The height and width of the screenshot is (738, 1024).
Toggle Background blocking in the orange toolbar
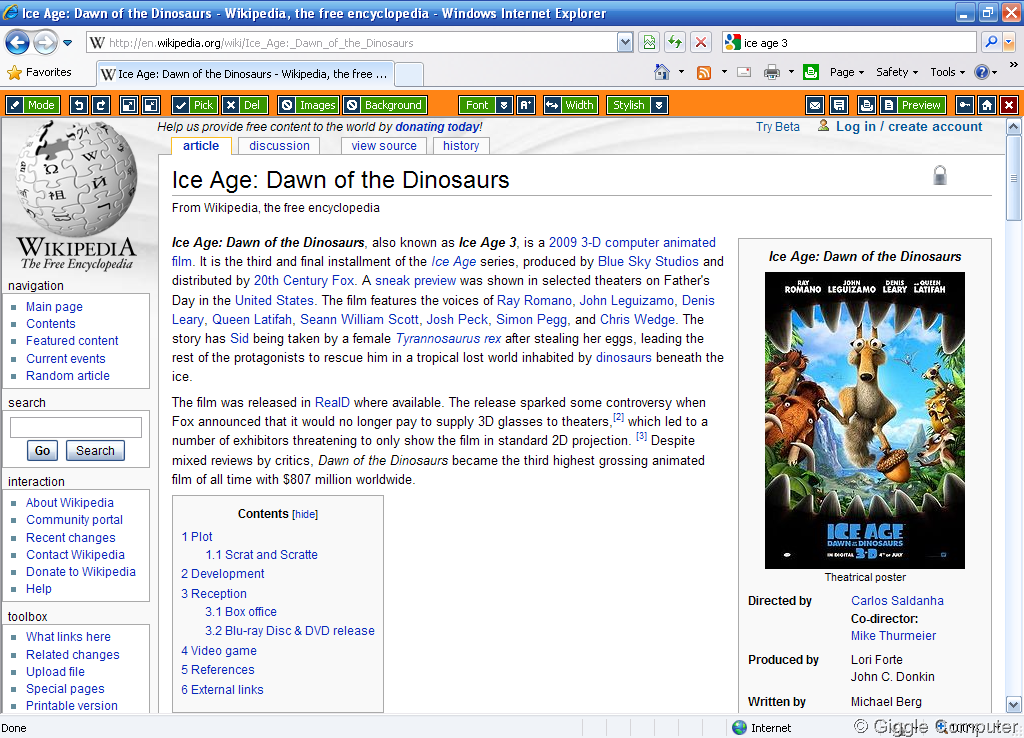[385, 105]
